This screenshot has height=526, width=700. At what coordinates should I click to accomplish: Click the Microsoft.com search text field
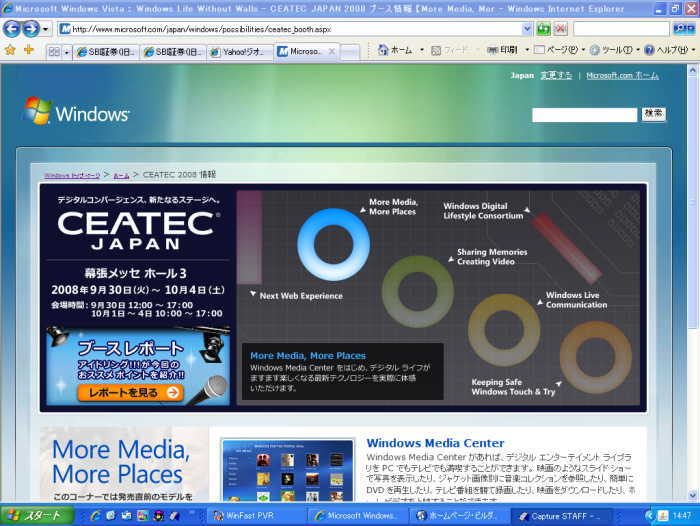584,115
